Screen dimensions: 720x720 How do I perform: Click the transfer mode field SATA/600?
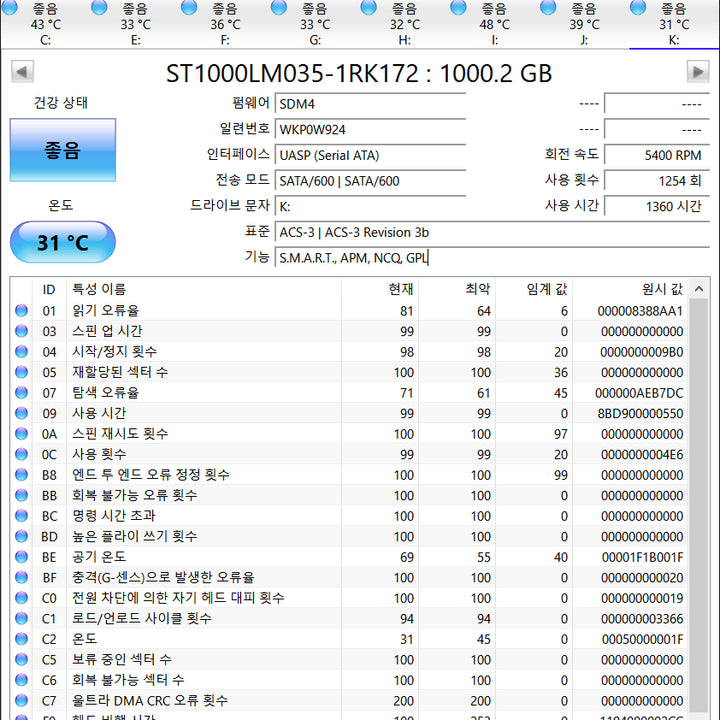tap(370, 181)
